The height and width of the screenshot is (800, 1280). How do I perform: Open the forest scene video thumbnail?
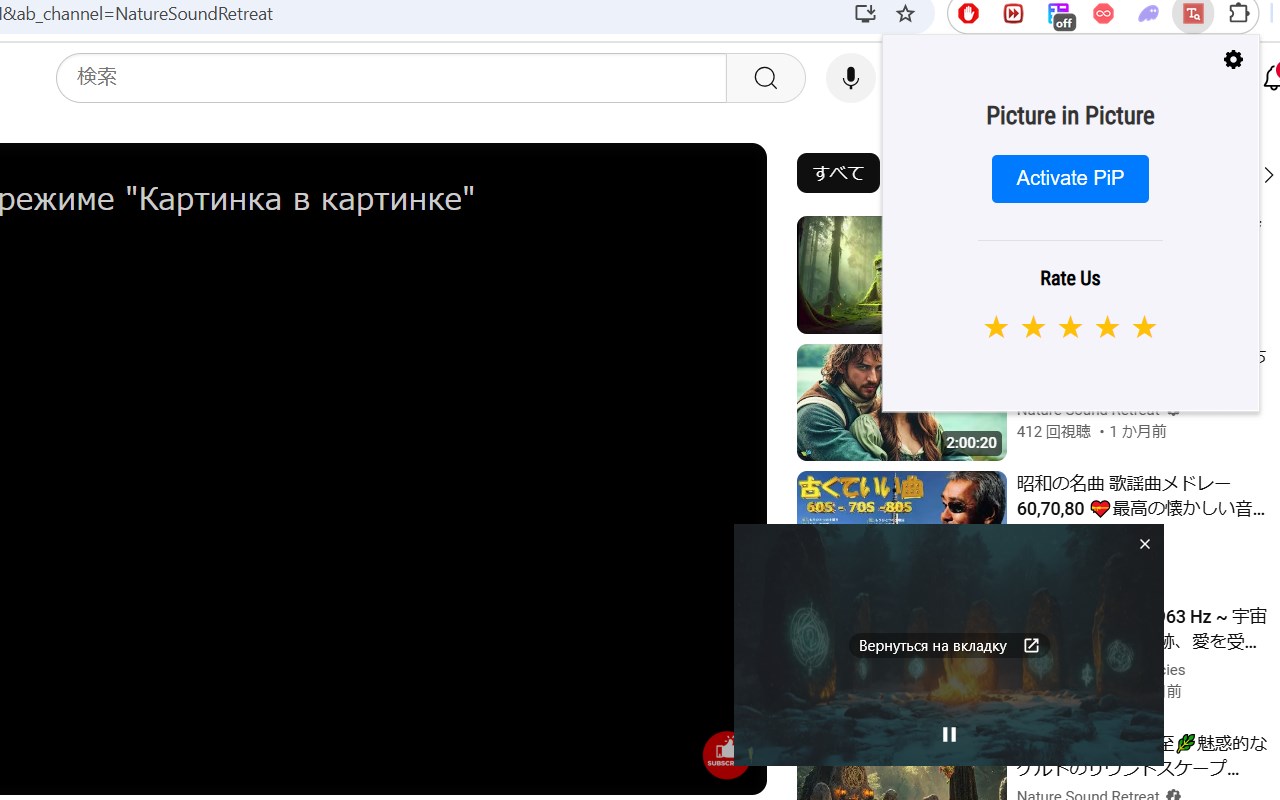pyautogui.click(x=839, y=275)
